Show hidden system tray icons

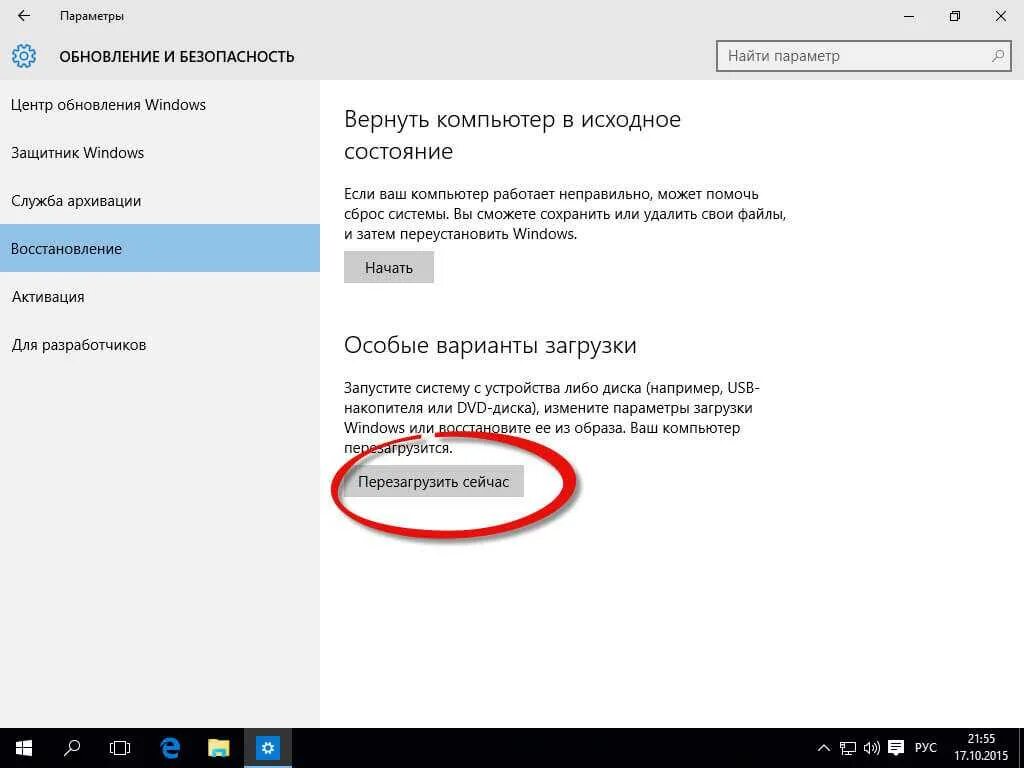tap(824, 748)
